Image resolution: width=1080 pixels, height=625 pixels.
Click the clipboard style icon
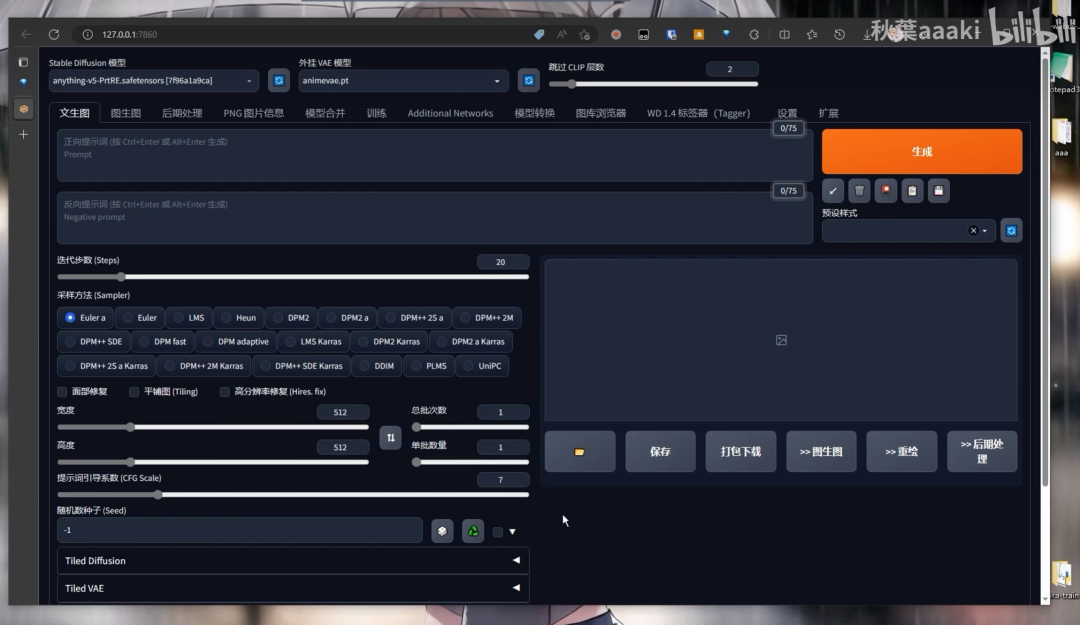pos(912,191)
